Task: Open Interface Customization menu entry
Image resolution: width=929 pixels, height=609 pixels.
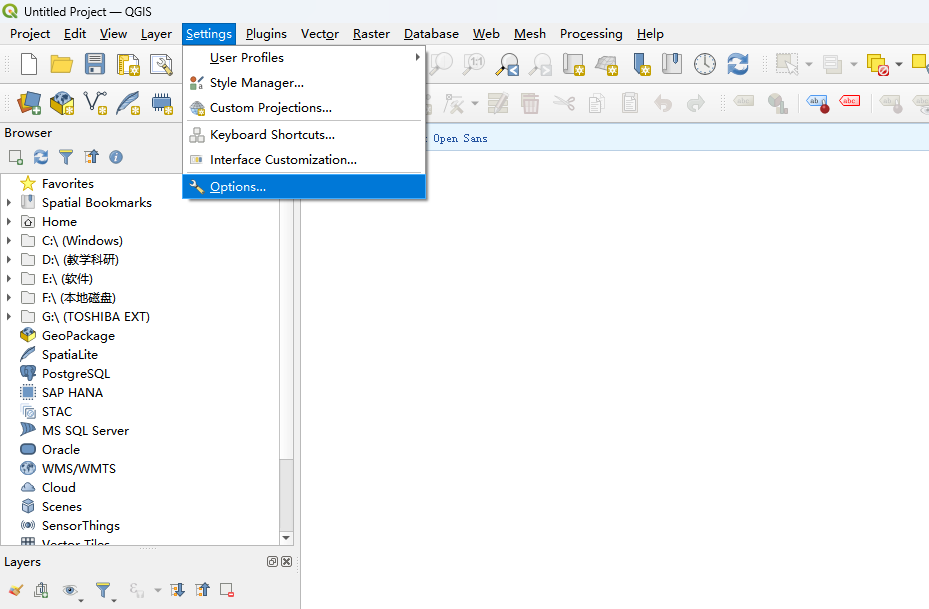Action: coord(304,160)
